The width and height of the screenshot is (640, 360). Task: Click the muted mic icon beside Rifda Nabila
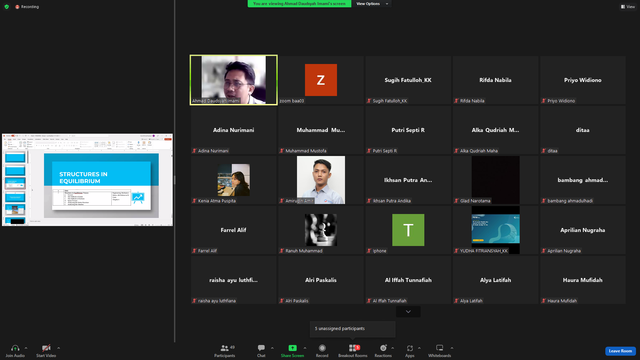click(456, 101)
